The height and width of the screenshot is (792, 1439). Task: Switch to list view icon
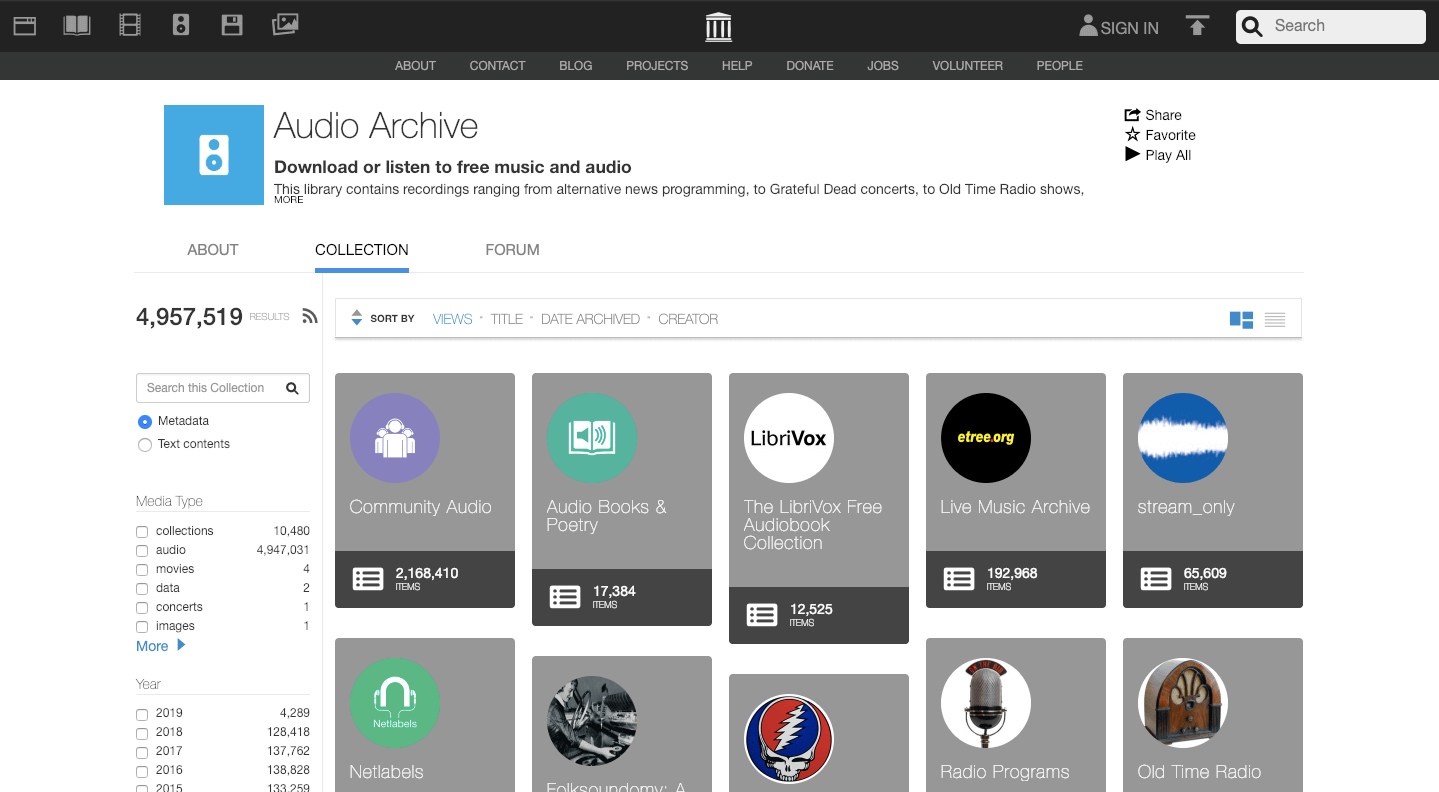point(1275,320)
